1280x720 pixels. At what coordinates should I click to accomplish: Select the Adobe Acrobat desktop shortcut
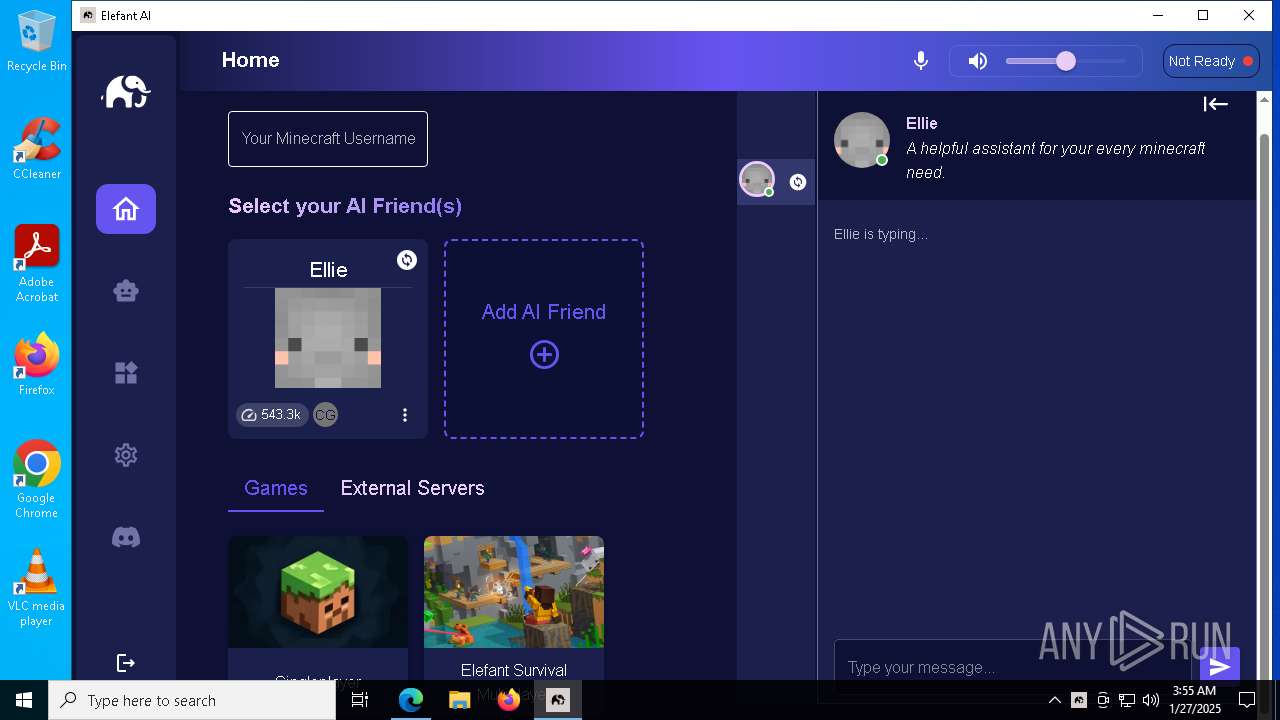(x=37, y=263)
